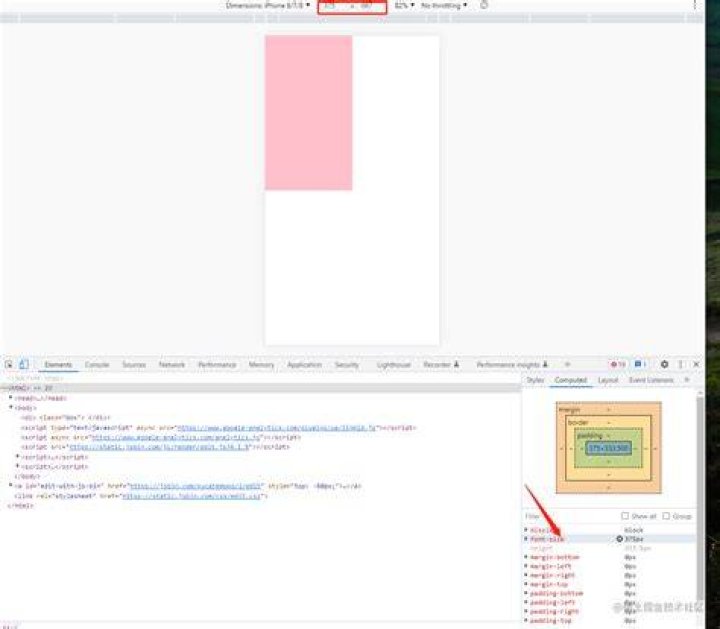Switch to the Application tab
720x629 pixels.
coord(304,365)
